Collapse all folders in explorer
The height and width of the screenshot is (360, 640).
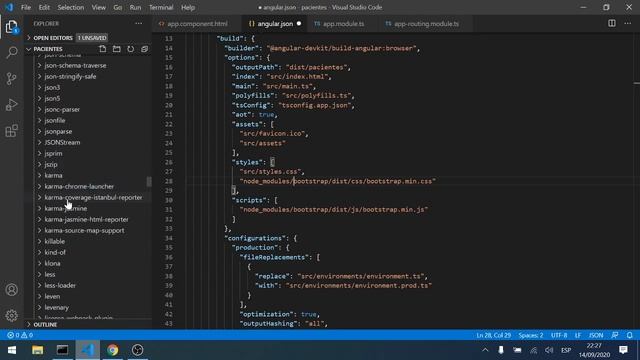(x=144, y=49)
